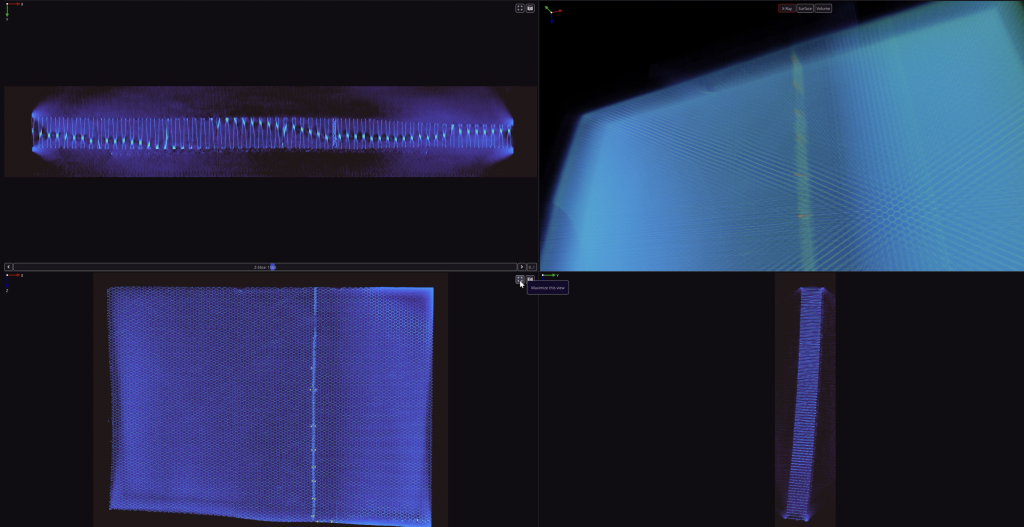Click the small button right of the slice slider
This screenshot has width=1024, height=527.
(x=532, y=267)
